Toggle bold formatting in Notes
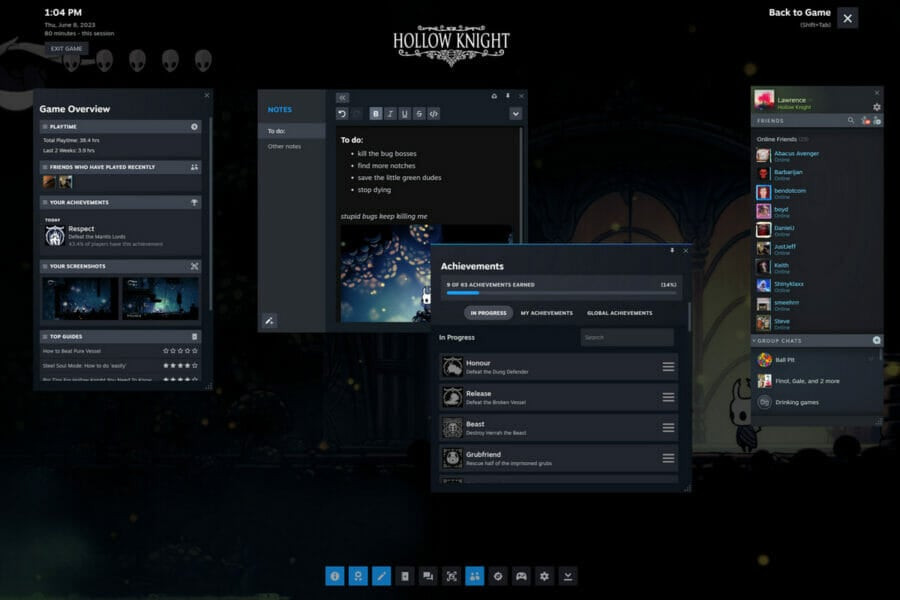Viewport: 900px width, 600px height. [x=375, y=114]
